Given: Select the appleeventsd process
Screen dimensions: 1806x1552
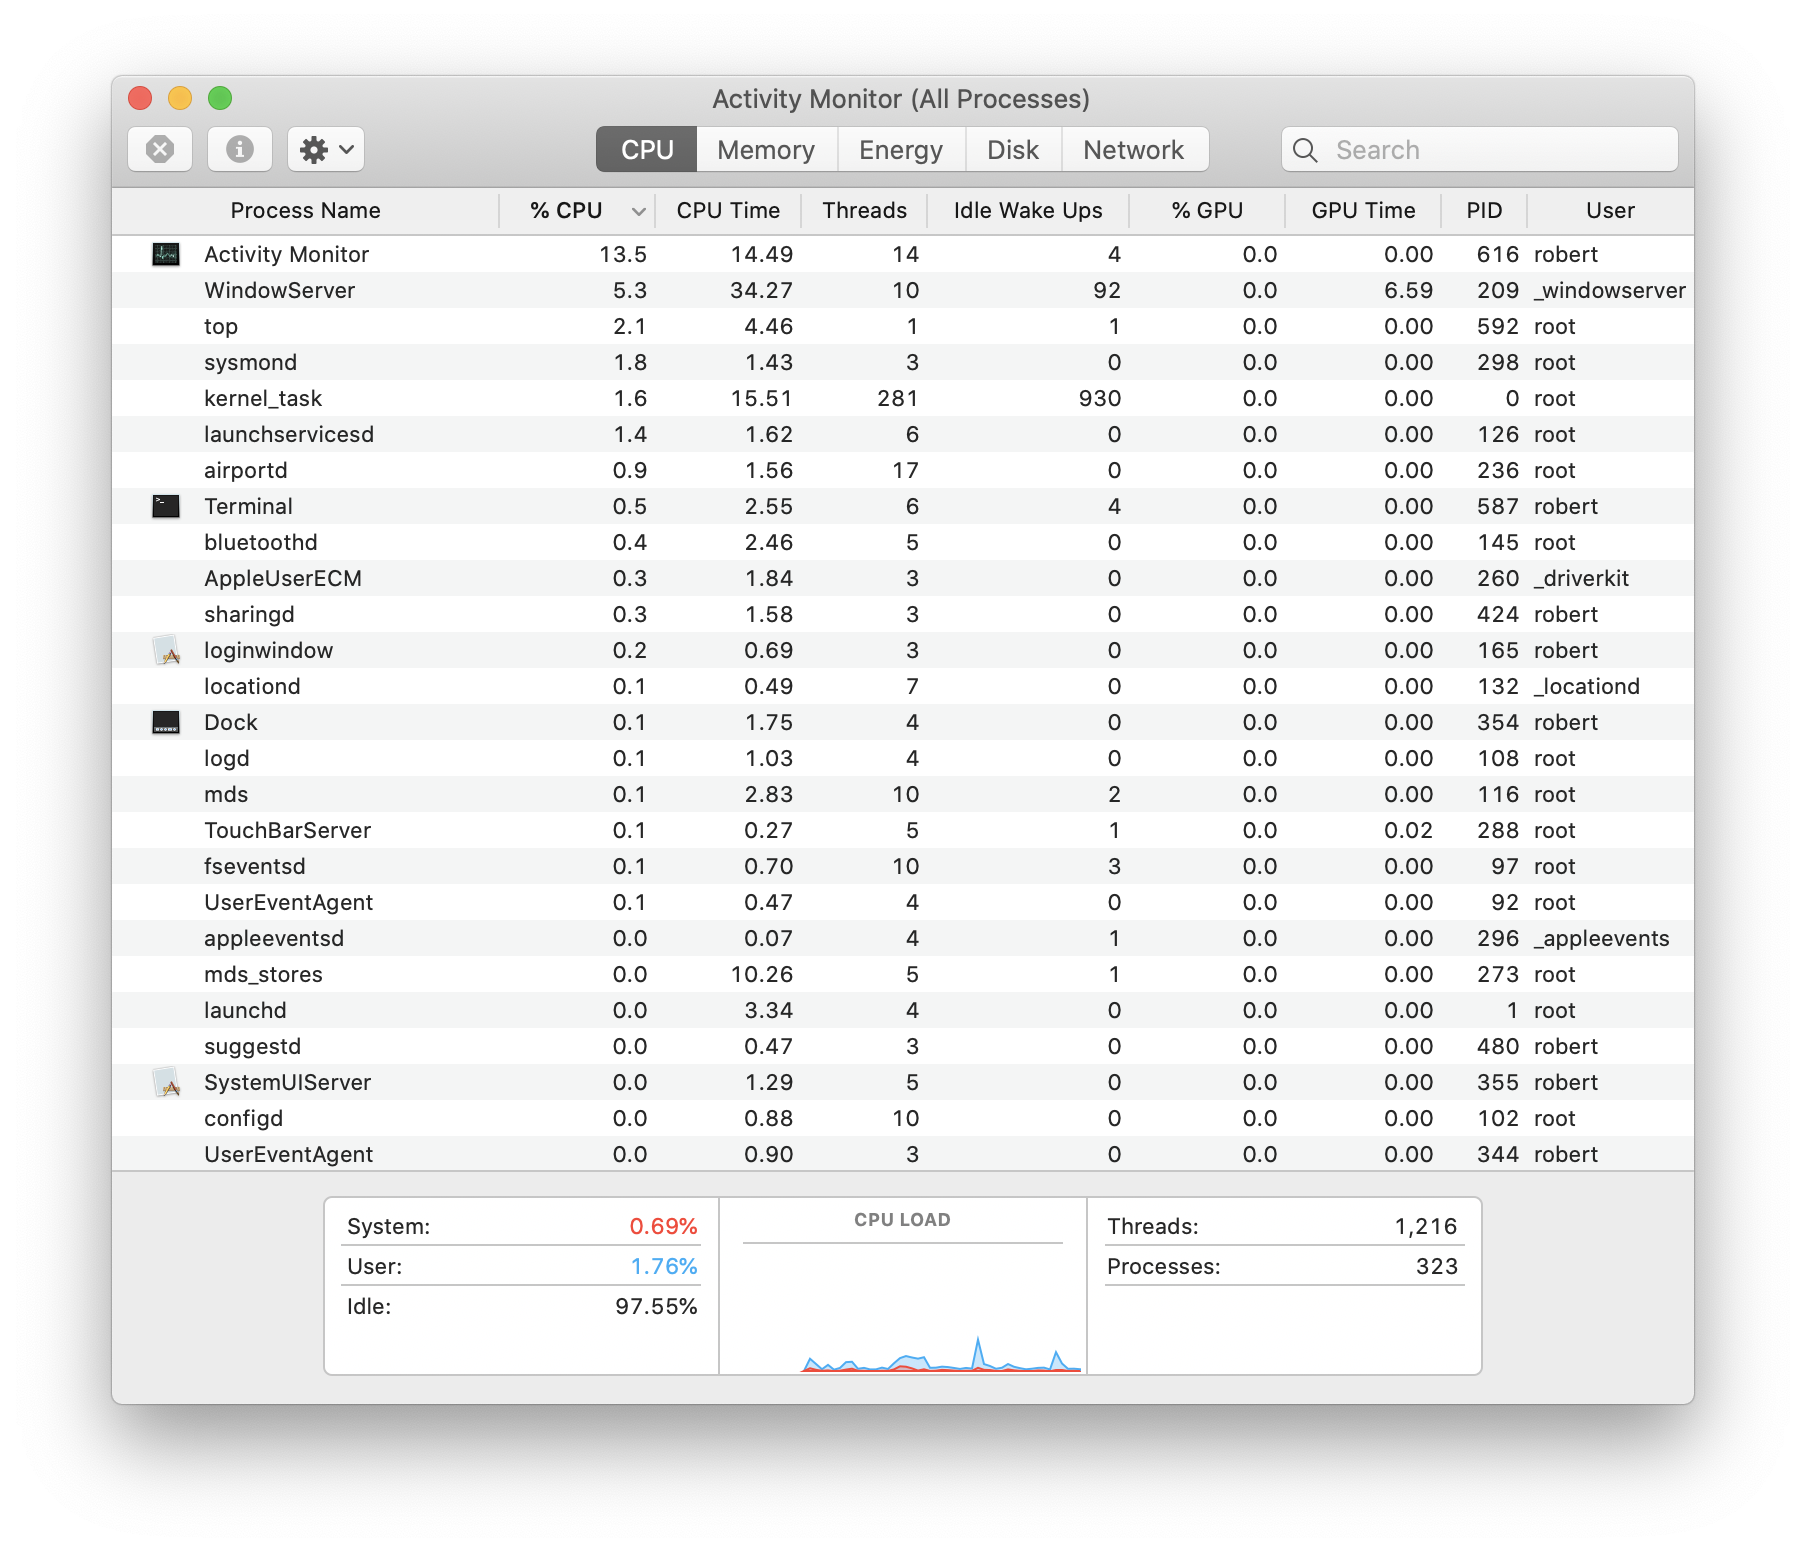Looking at the screenshot, I should pyautogui.click(x=903, y=938).
